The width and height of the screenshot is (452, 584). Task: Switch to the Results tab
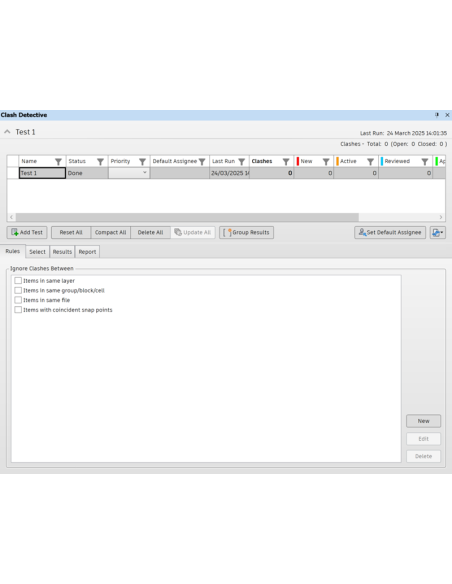tap(62, 252)
